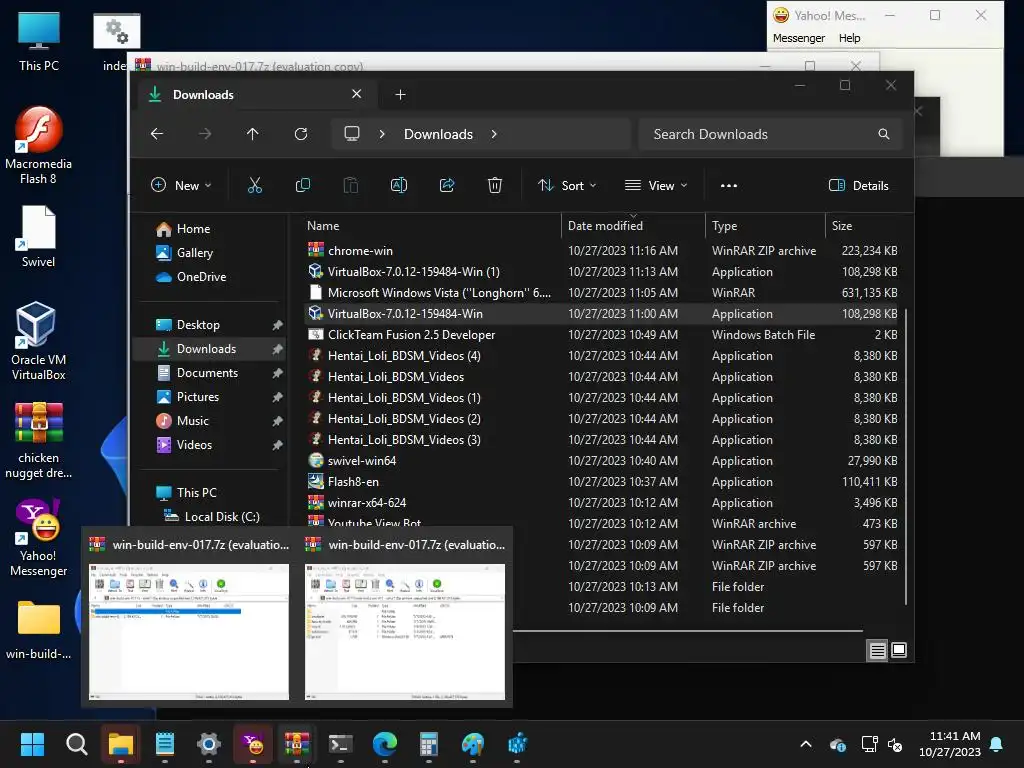This screenshot has height=768, width=1024.
Task: Unpin Music from quick access
Action: 278,421
